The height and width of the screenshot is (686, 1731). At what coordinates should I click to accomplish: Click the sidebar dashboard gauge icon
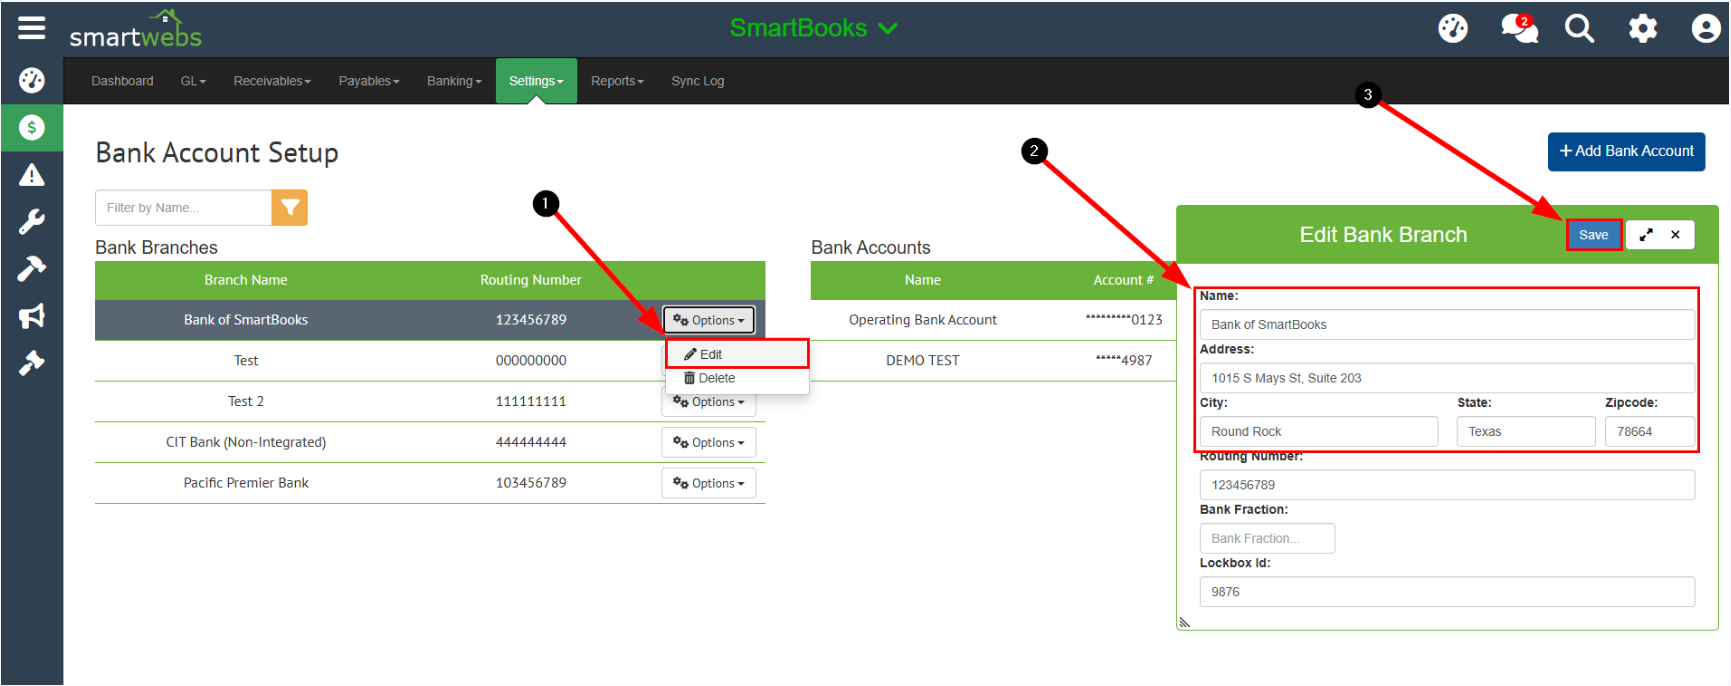pos(32,80)
